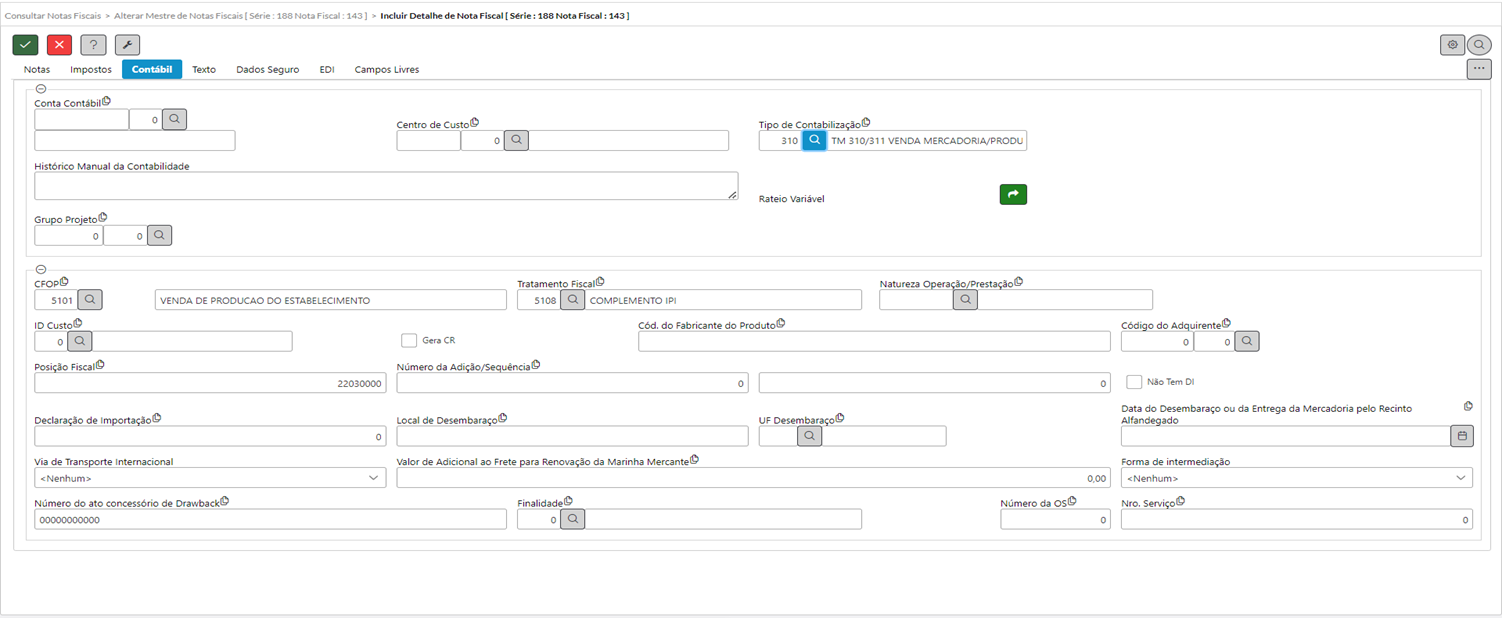Click the red cancel X button
Screen dimensions: 1502x618
(59, 45)
